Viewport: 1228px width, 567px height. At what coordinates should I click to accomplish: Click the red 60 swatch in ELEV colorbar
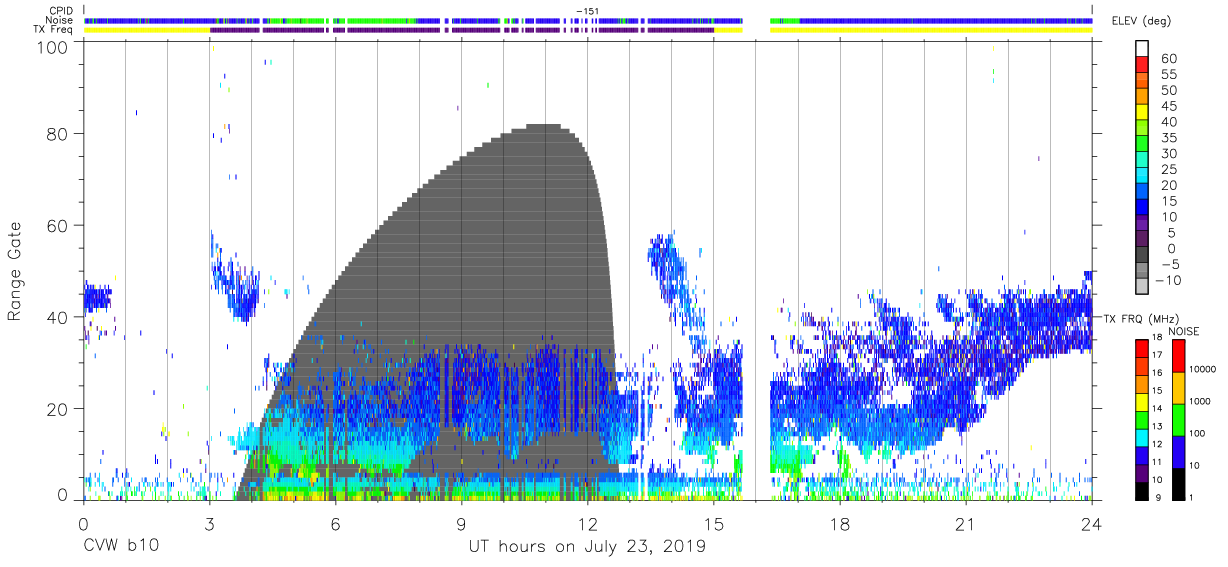1141,65
